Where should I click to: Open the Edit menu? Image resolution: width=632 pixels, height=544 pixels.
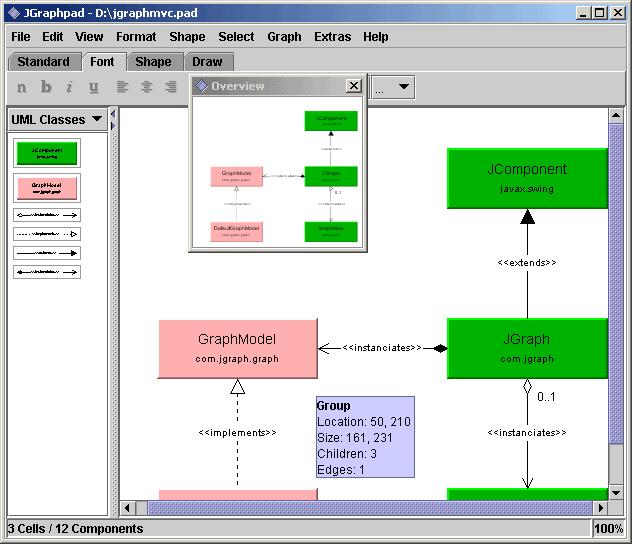click(52, 37)
